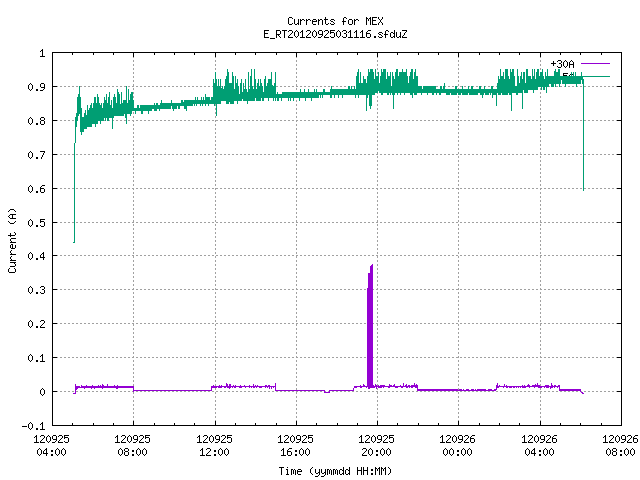Click the y-axis tick value 0.4
Viewport: 640px width, 480px height.
(x=36, y=256)
